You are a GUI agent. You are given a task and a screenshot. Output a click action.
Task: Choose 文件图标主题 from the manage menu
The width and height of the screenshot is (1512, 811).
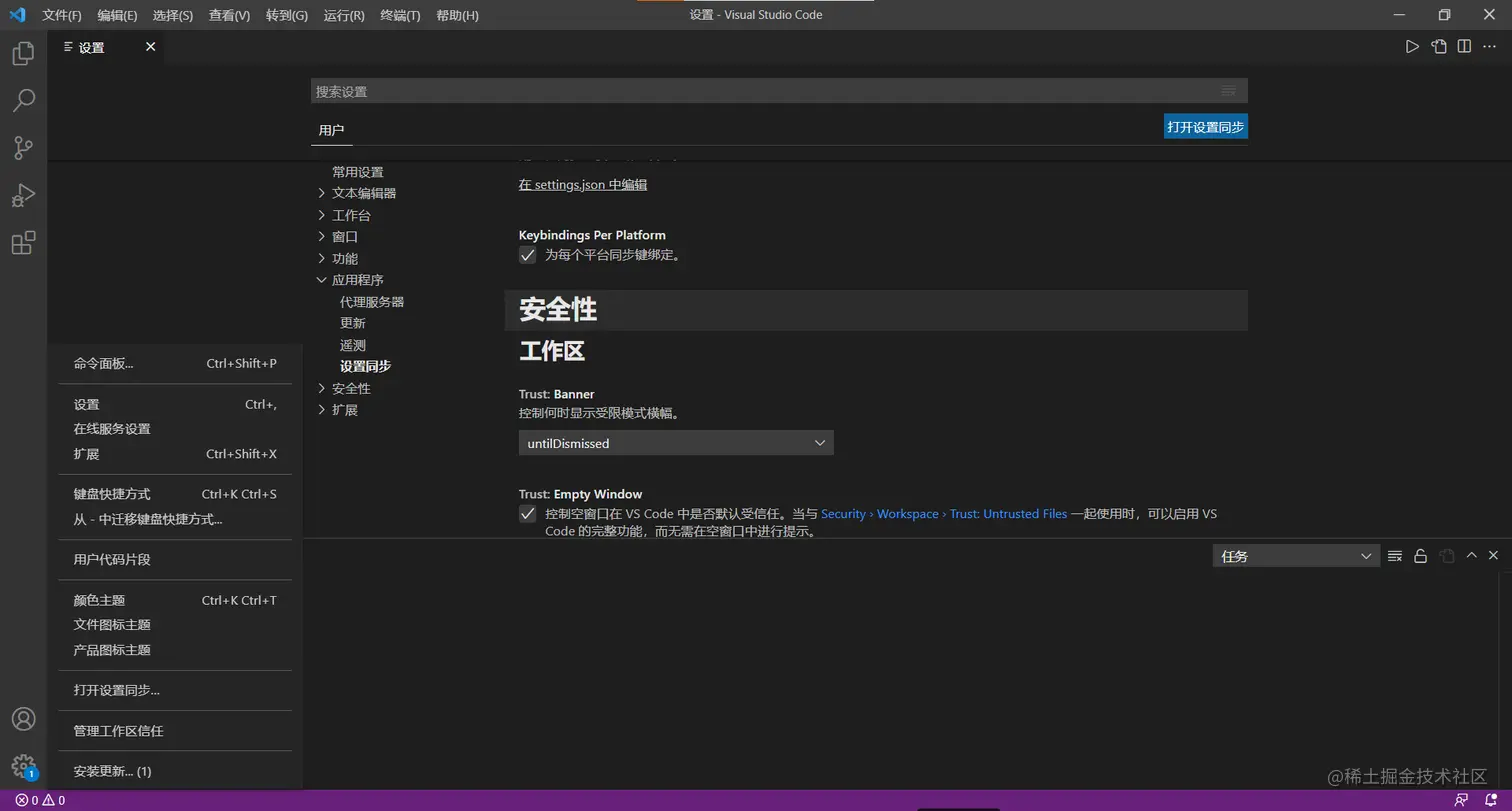pyautogui.click(x=175, y=625)
